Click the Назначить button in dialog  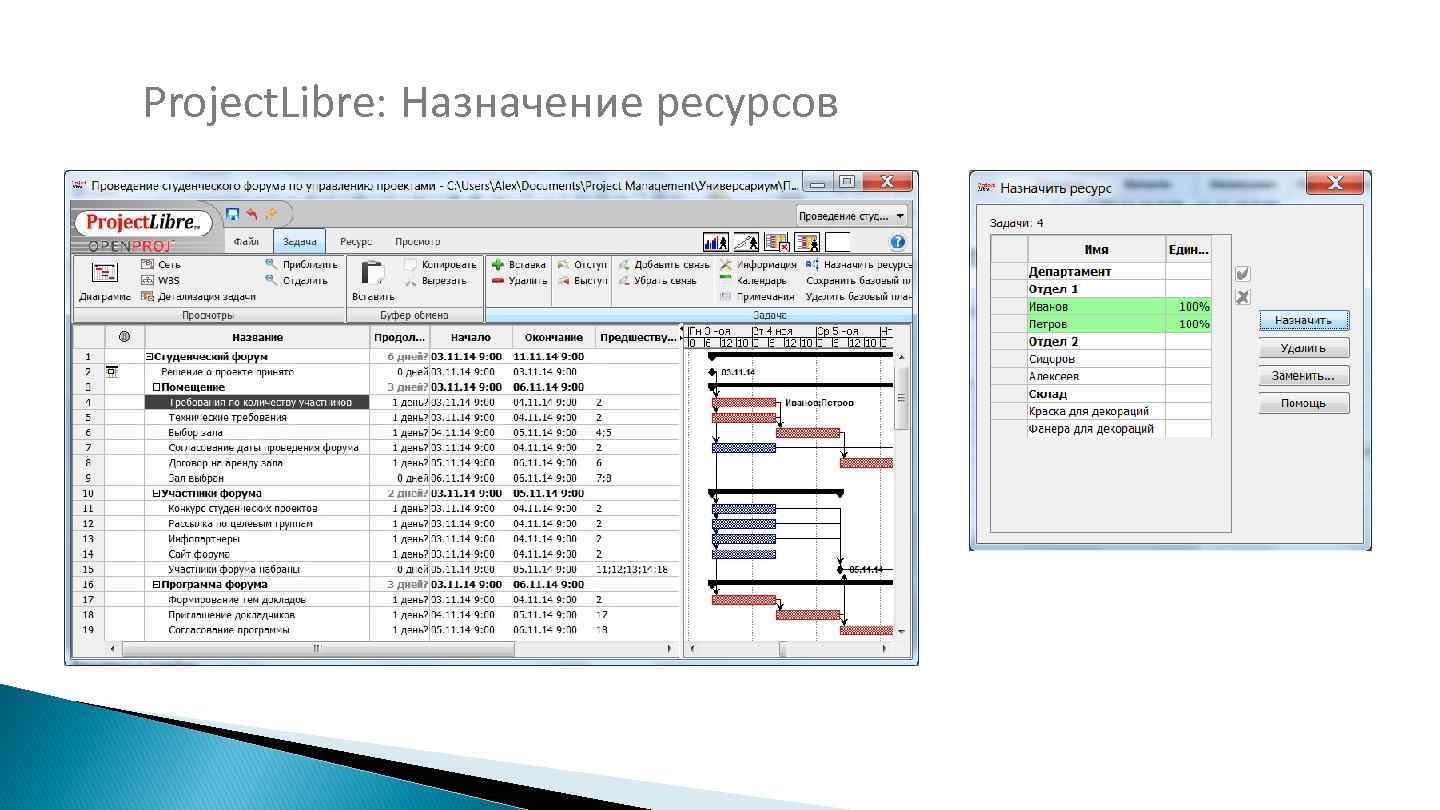pos(1303,320)
